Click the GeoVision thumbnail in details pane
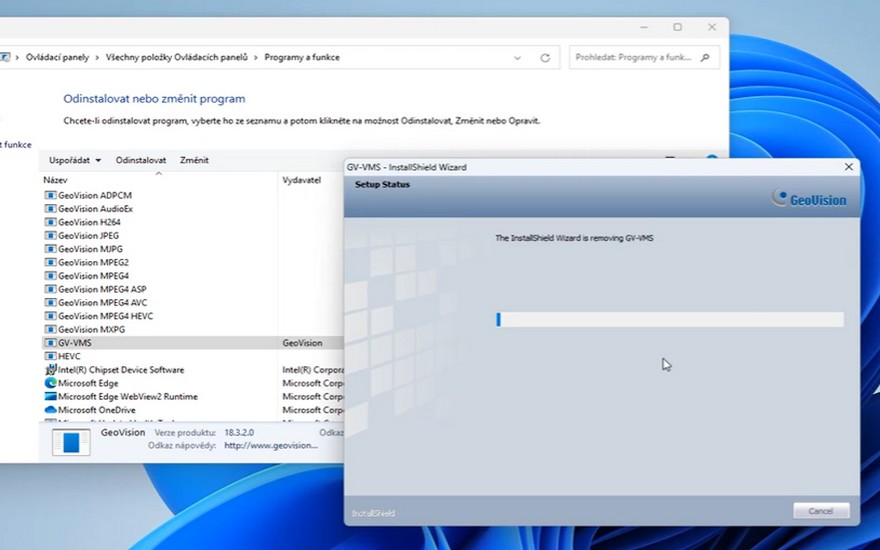This screenshot has height=550, width=880. [71, 442]
